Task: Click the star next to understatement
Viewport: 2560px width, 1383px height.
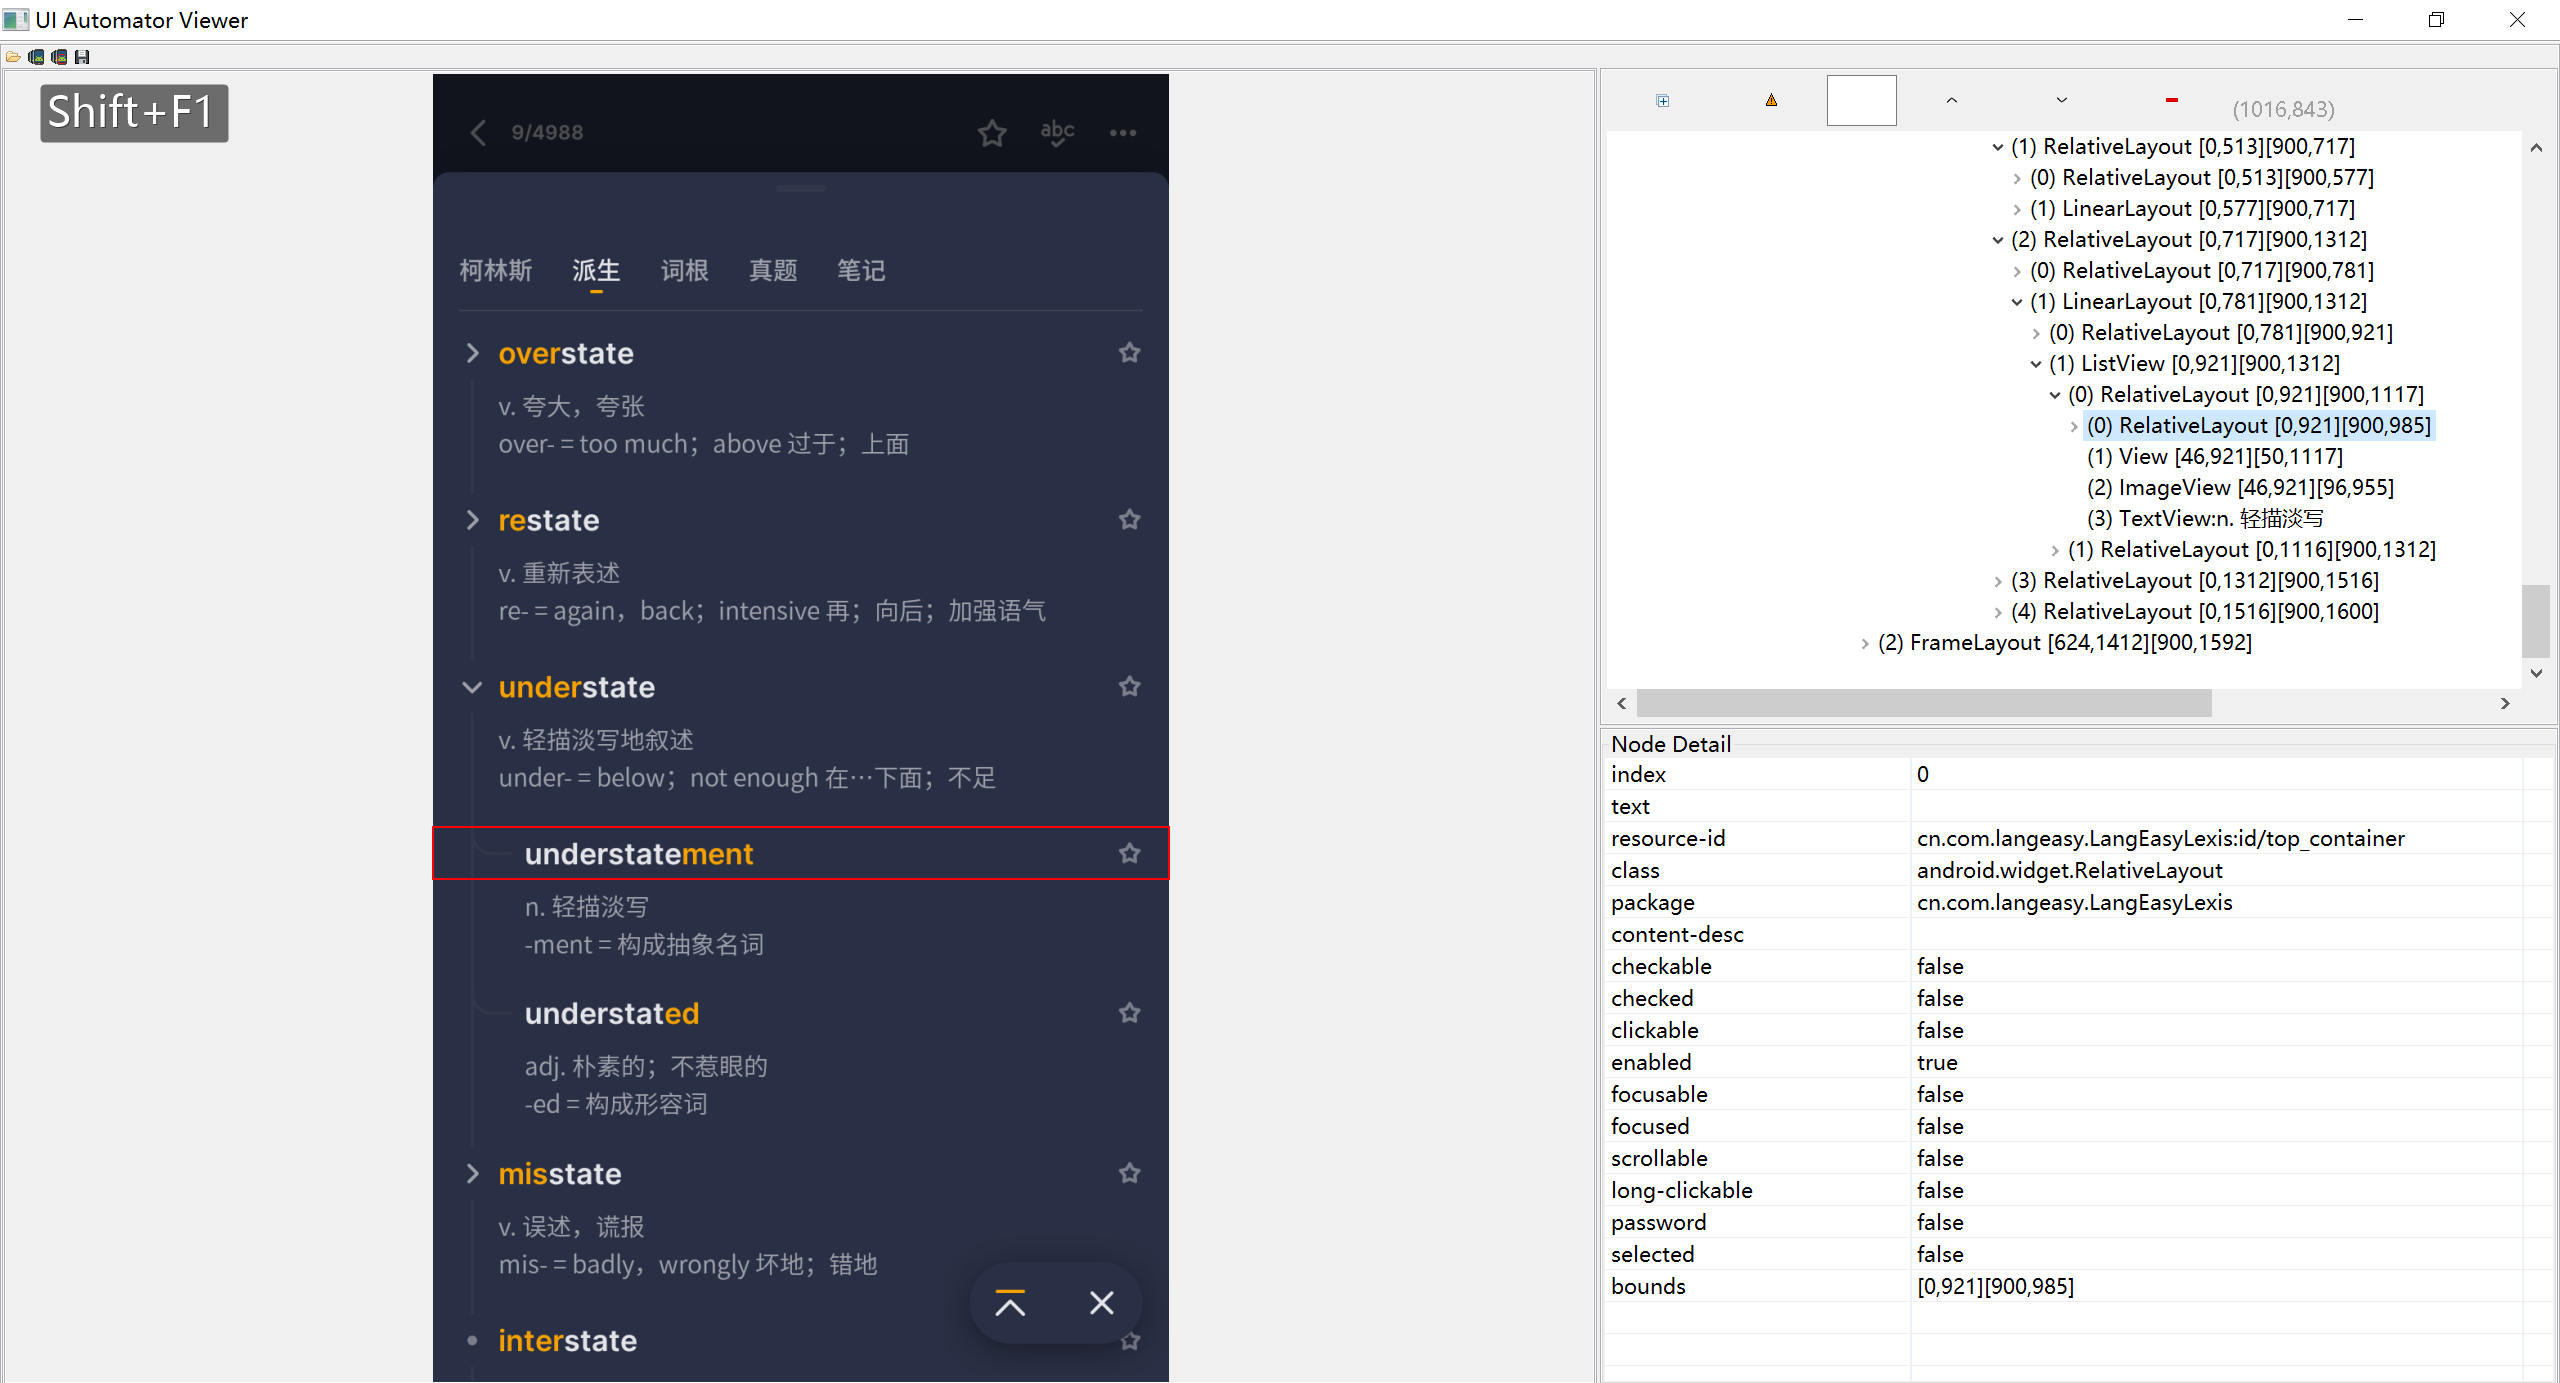Action: pyautogui.click(x=1129, y=853)
